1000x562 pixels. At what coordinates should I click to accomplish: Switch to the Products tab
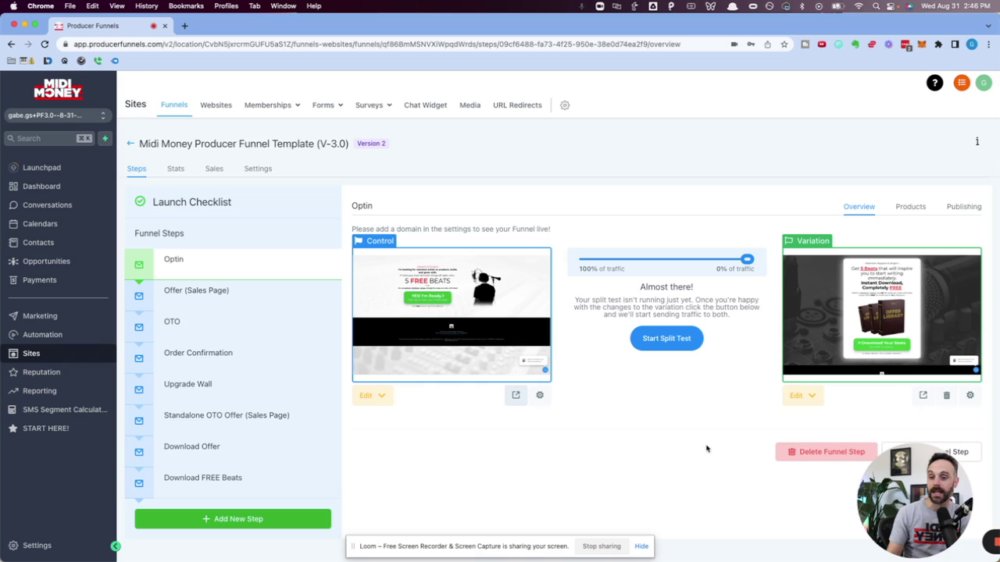(x=910, y=207)
